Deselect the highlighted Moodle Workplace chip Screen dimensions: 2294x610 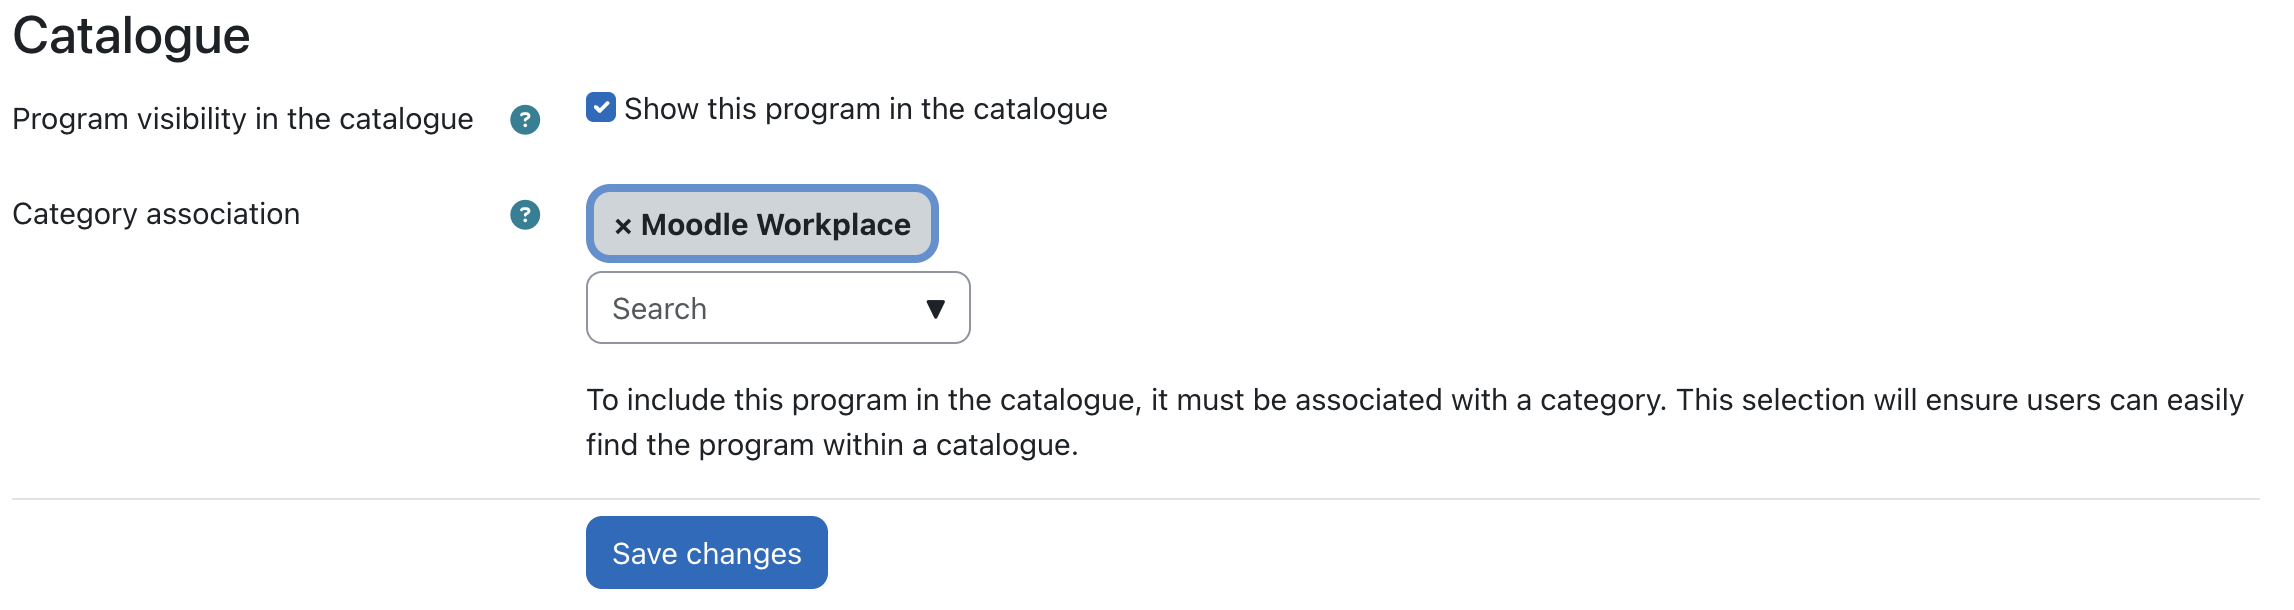762,224
